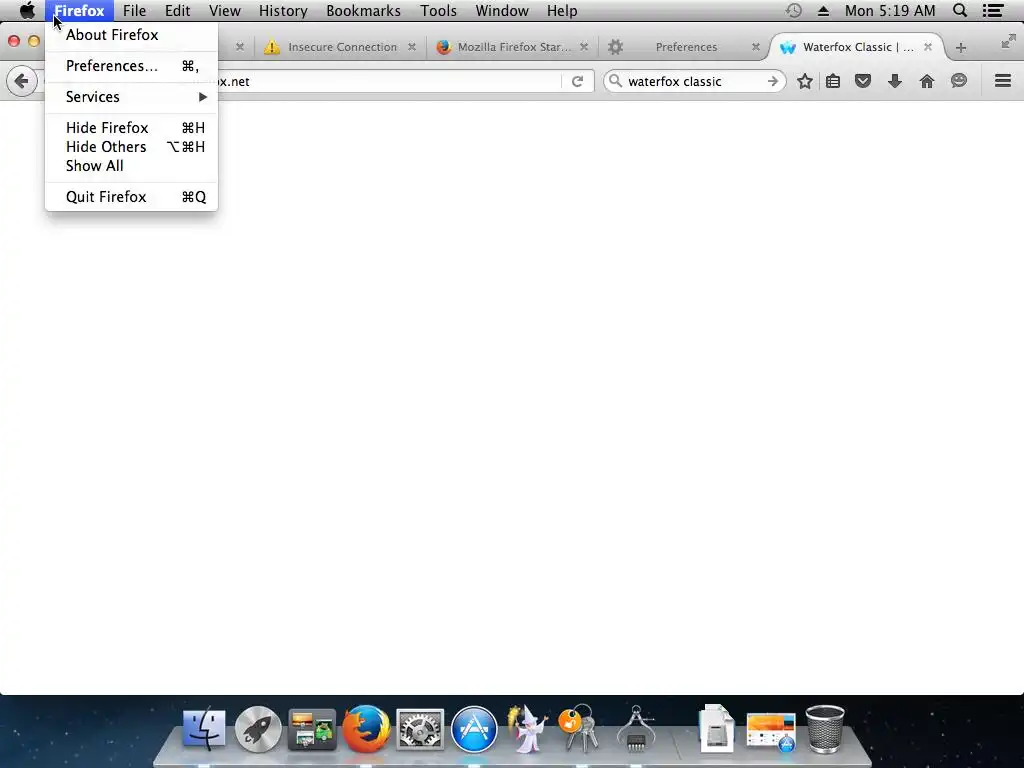Screen dimensions: 1024x768
Task: Switch to the Preferences tab
Action: click(x=686, y=47)
